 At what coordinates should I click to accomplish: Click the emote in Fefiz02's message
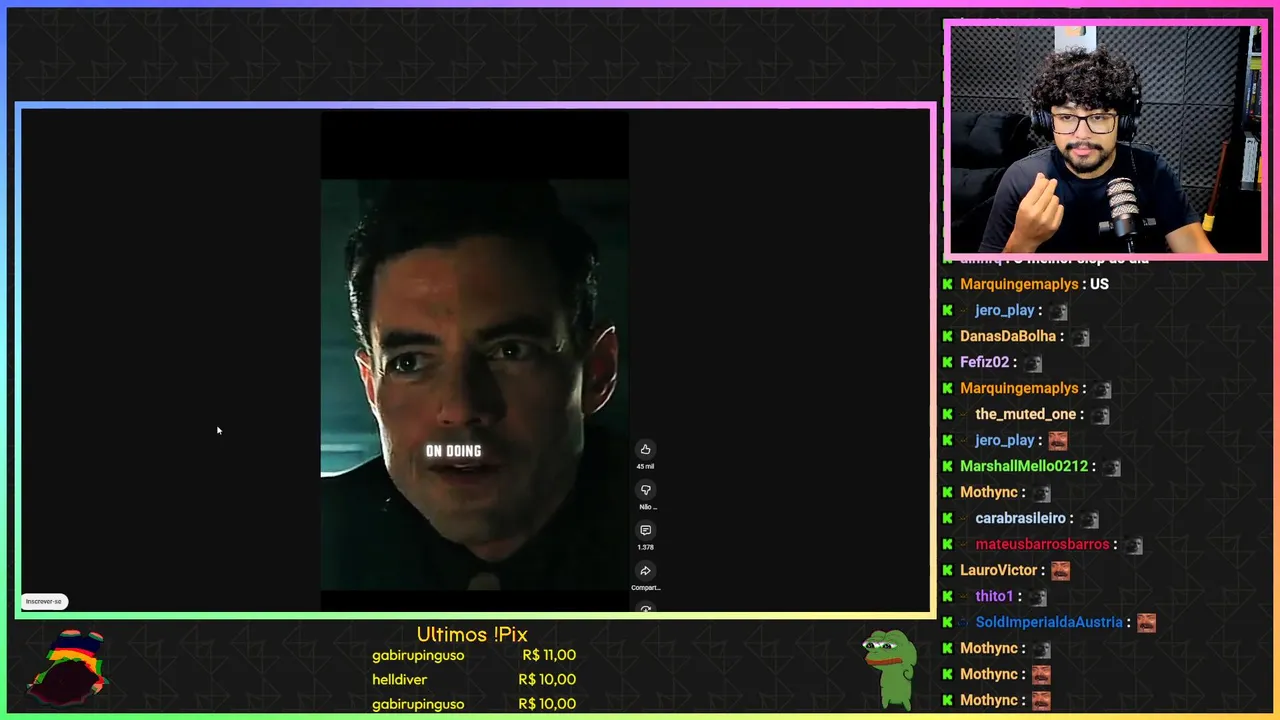click(1032, 363)
